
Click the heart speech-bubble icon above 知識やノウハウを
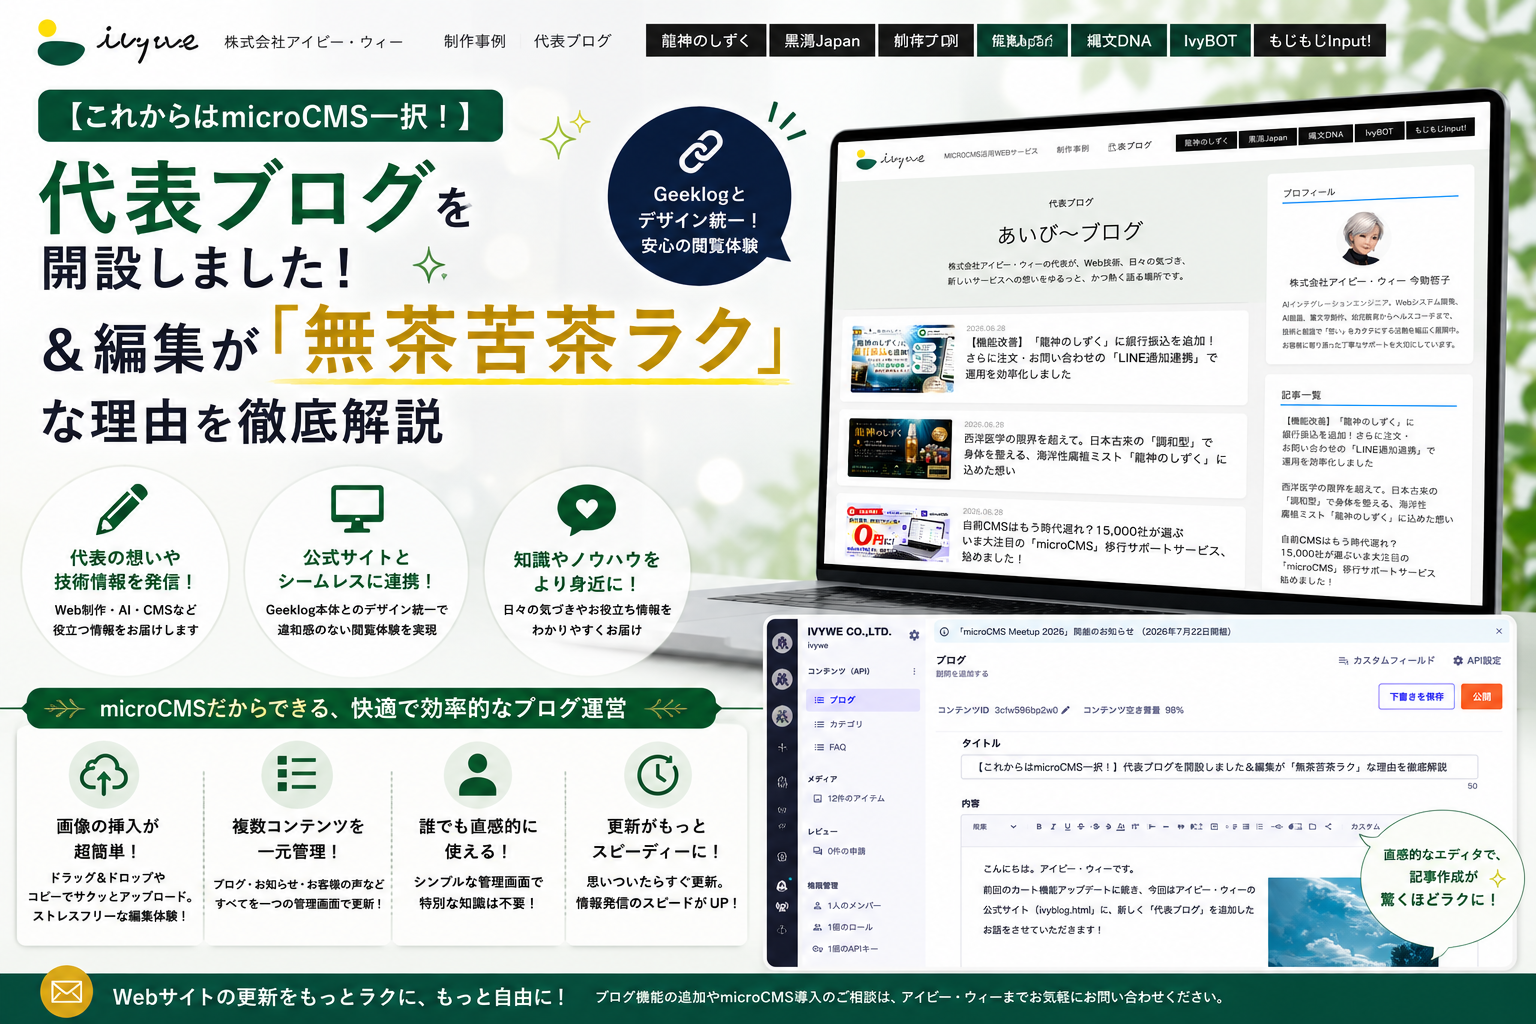(x=586, y=510)
